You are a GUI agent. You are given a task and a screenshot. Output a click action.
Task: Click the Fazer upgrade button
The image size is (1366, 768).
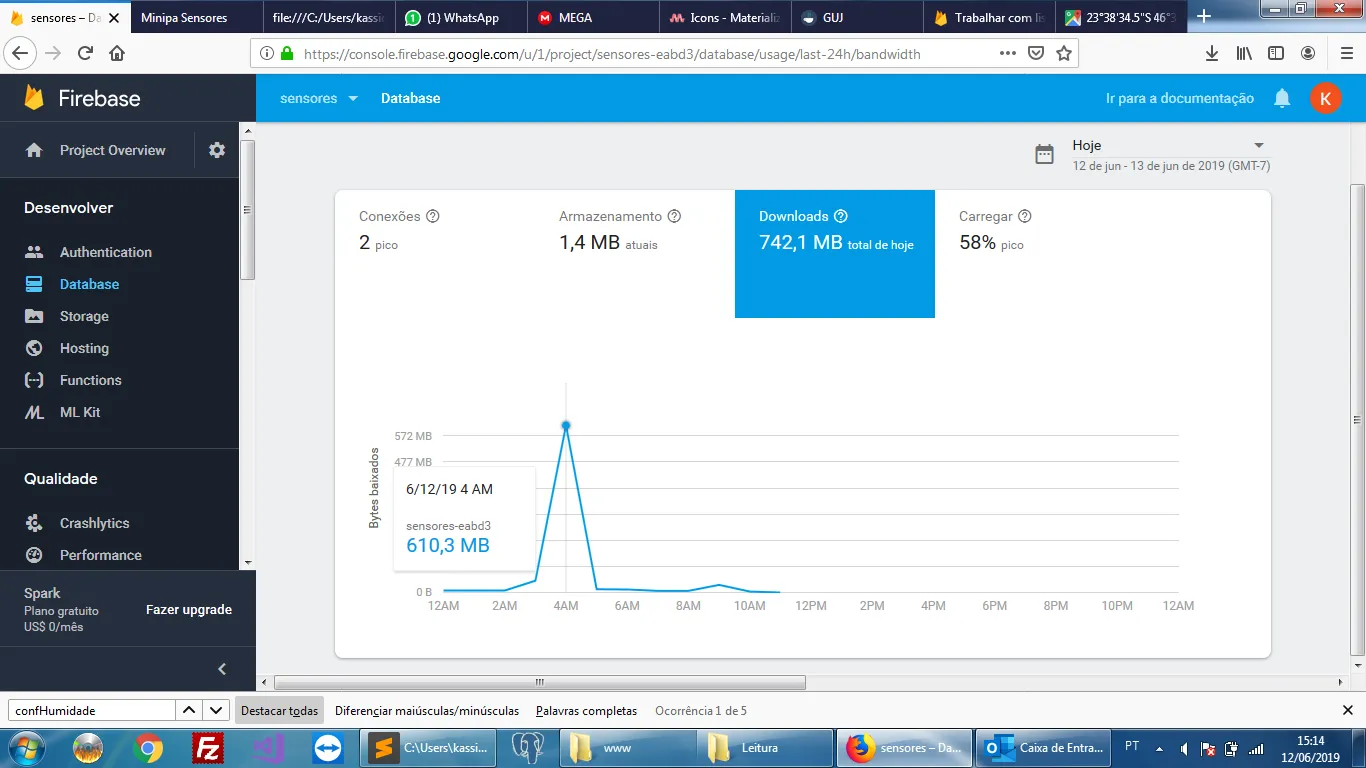[x=188, y=609]
